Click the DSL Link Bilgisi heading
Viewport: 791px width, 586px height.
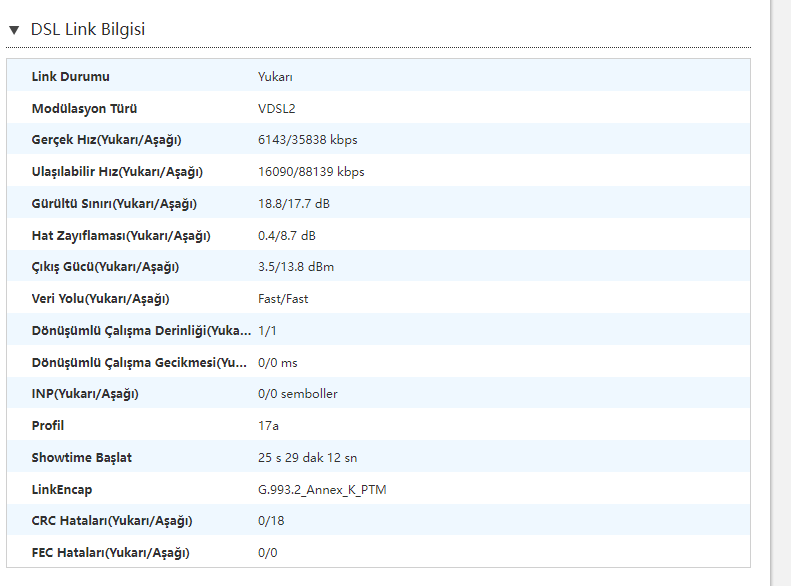click(88, 29)
